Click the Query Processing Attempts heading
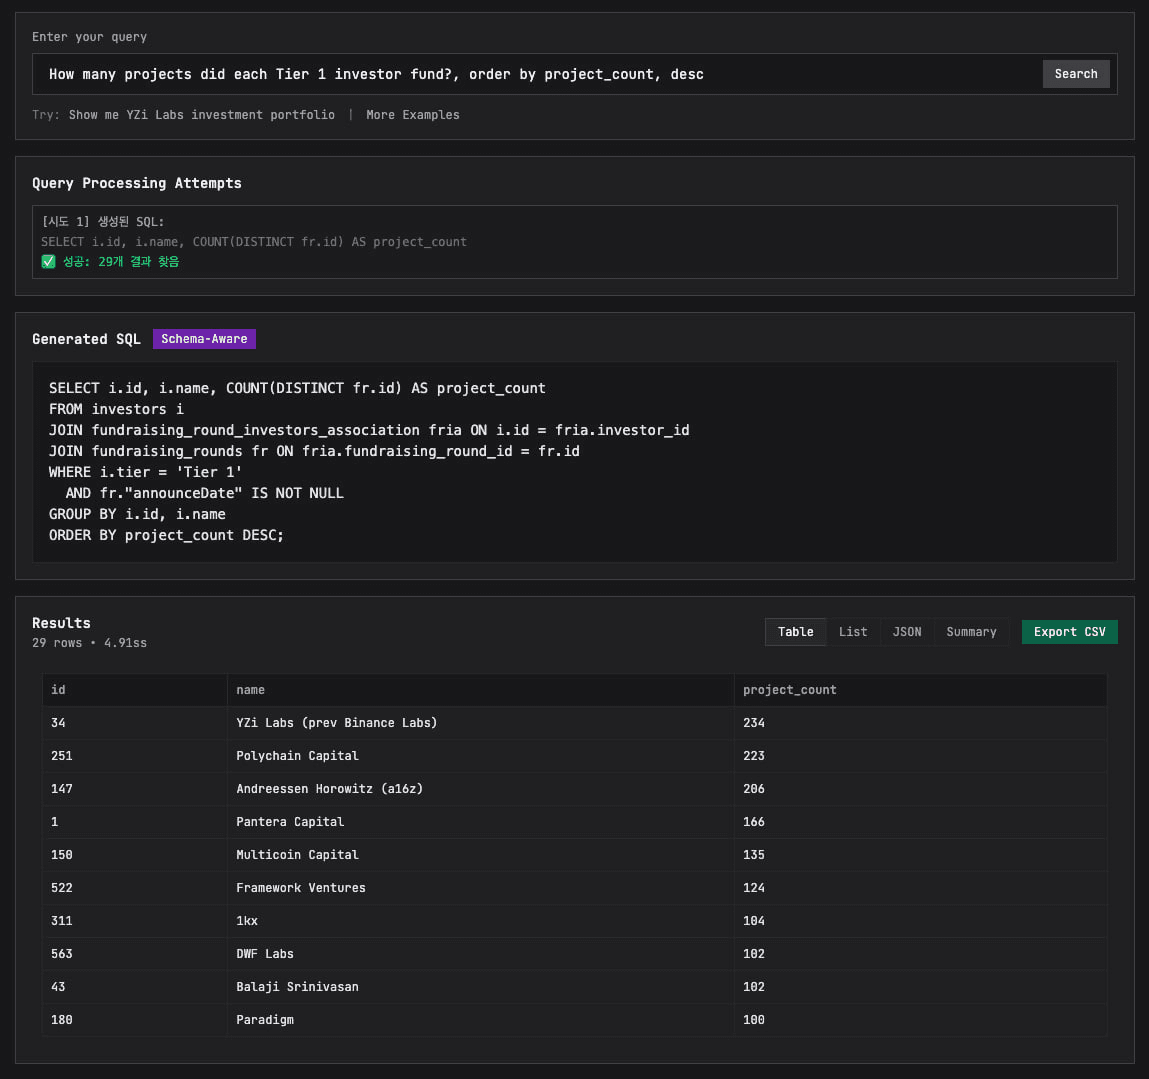 137,183
